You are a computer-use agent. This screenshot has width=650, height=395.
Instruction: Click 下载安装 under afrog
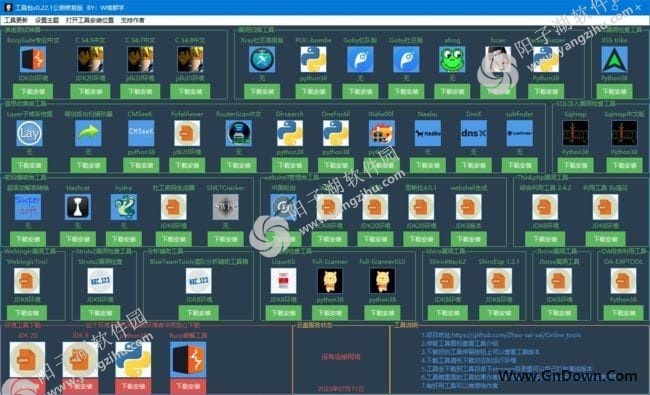[x=452, y=92]
